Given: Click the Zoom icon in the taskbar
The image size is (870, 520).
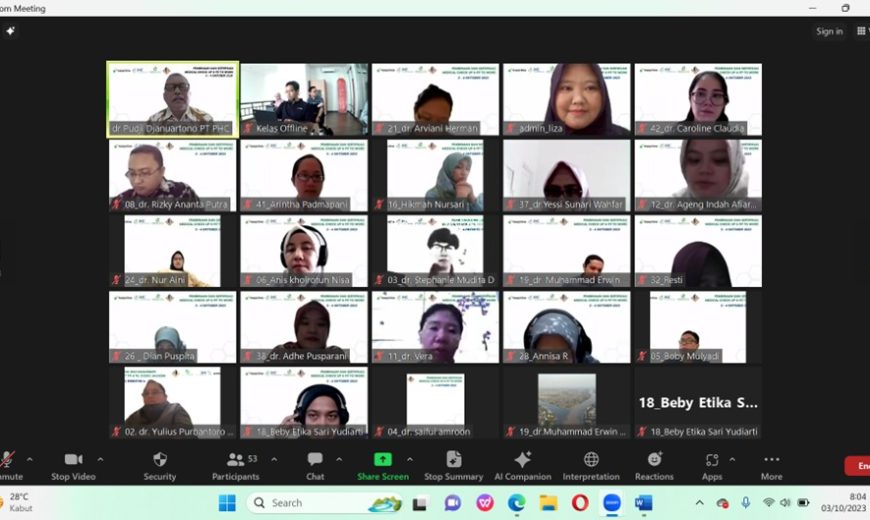Looking at the screenshot, I should click(x=612, y=503).
